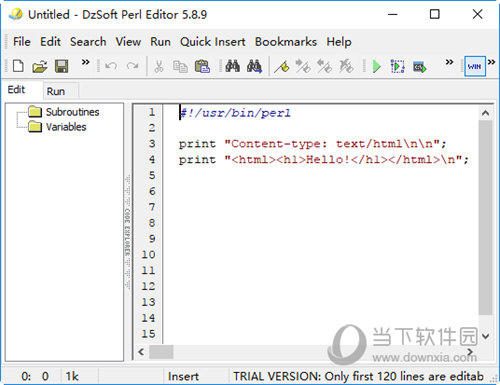The width and height of the screenshot is (500, 385).
Task: Click the Save floppy disk icon
Action: (62, 66)
